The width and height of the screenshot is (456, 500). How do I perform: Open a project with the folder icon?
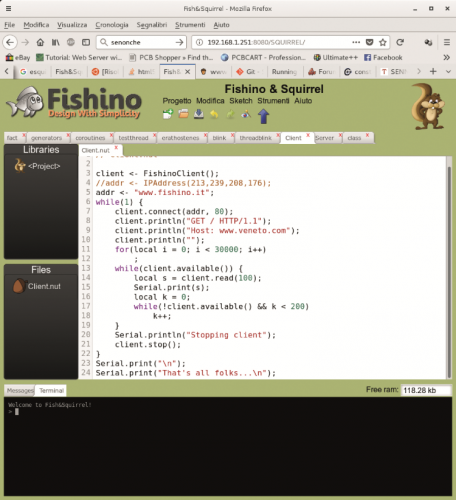[183, 114]
